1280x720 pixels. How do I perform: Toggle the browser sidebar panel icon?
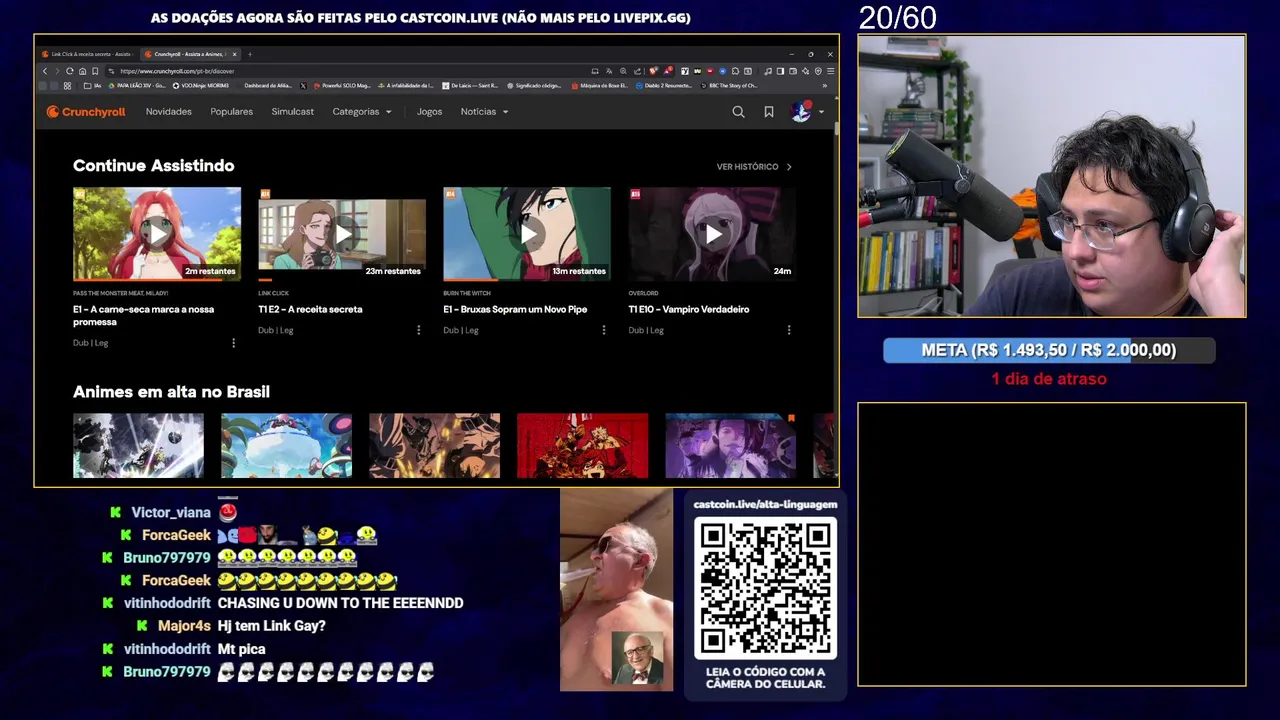pyautogui.click(x=780, y=71)
